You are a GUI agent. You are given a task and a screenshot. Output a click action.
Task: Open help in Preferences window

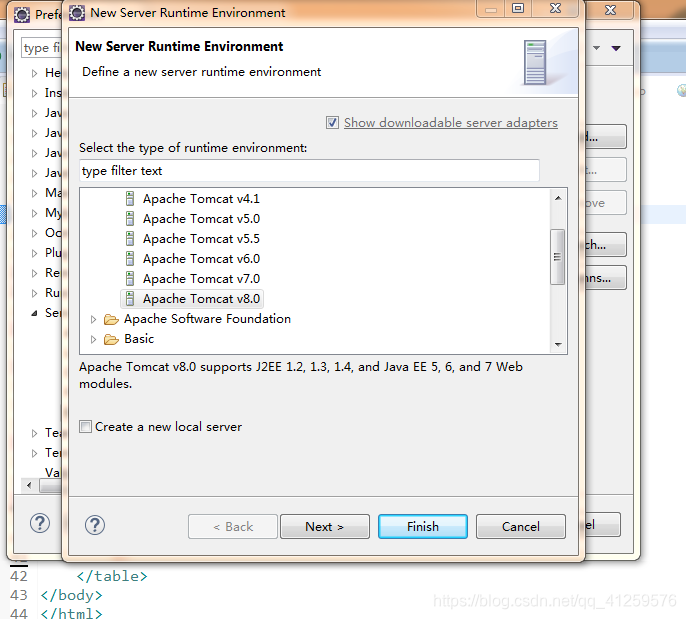point(40,523)
